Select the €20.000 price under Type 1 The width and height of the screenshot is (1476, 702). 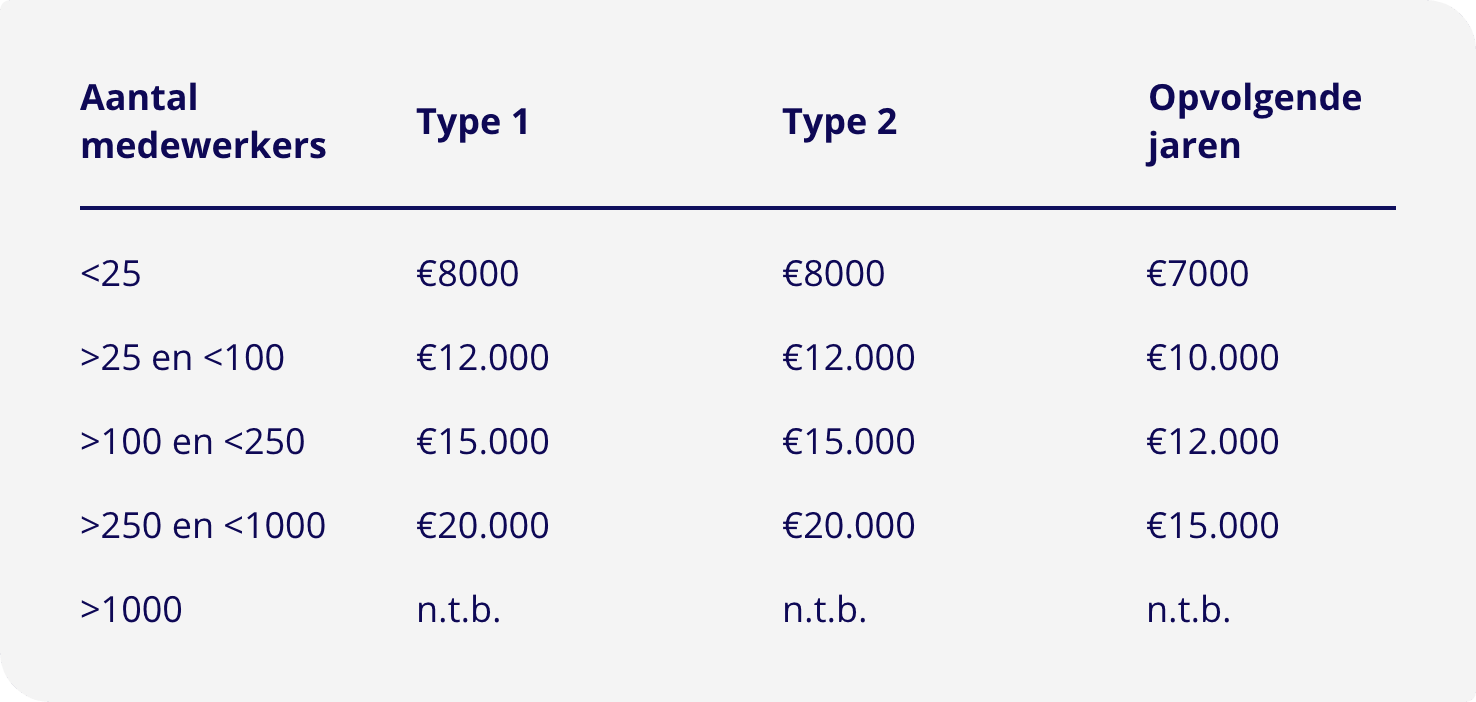(483, 526)
